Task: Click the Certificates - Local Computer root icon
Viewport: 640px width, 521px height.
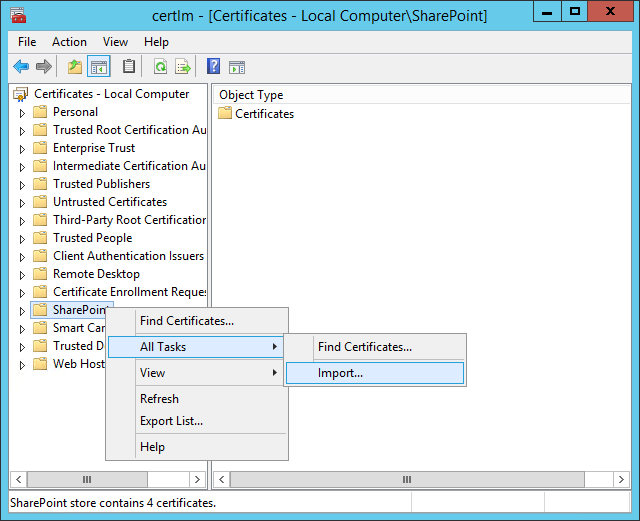Action: [20, 94]
